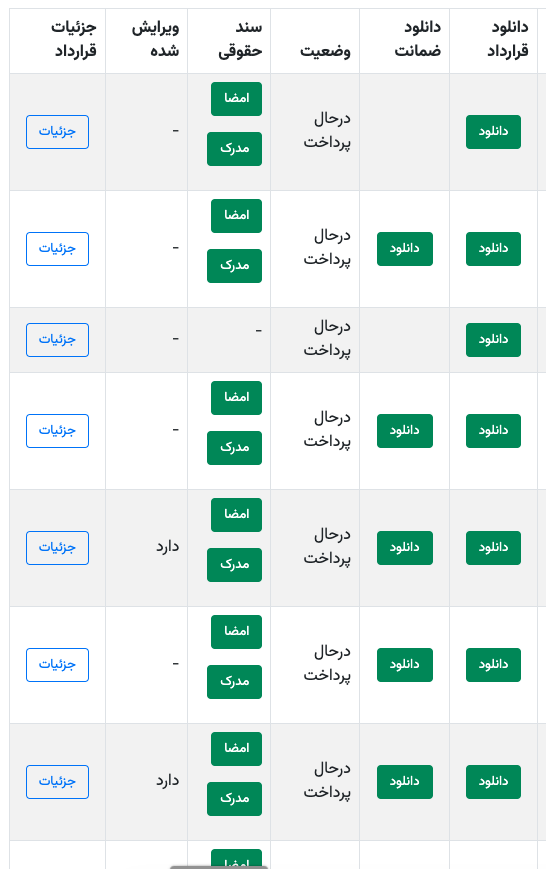Open مدرک in first row
546x869 pixels.
point(234,149)
